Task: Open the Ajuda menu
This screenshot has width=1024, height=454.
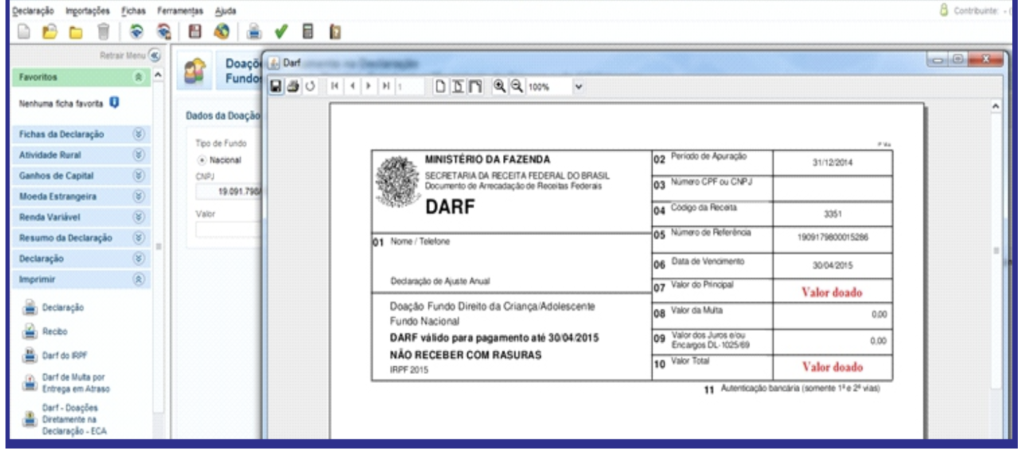Action: (225, 11)
